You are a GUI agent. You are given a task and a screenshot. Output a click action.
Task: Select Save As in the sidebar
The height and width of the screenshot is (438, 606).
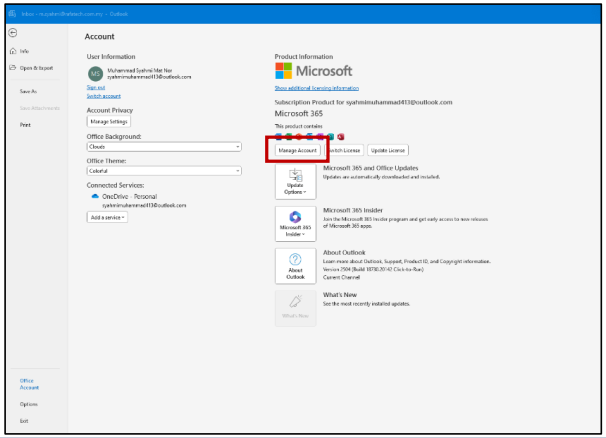28,92
